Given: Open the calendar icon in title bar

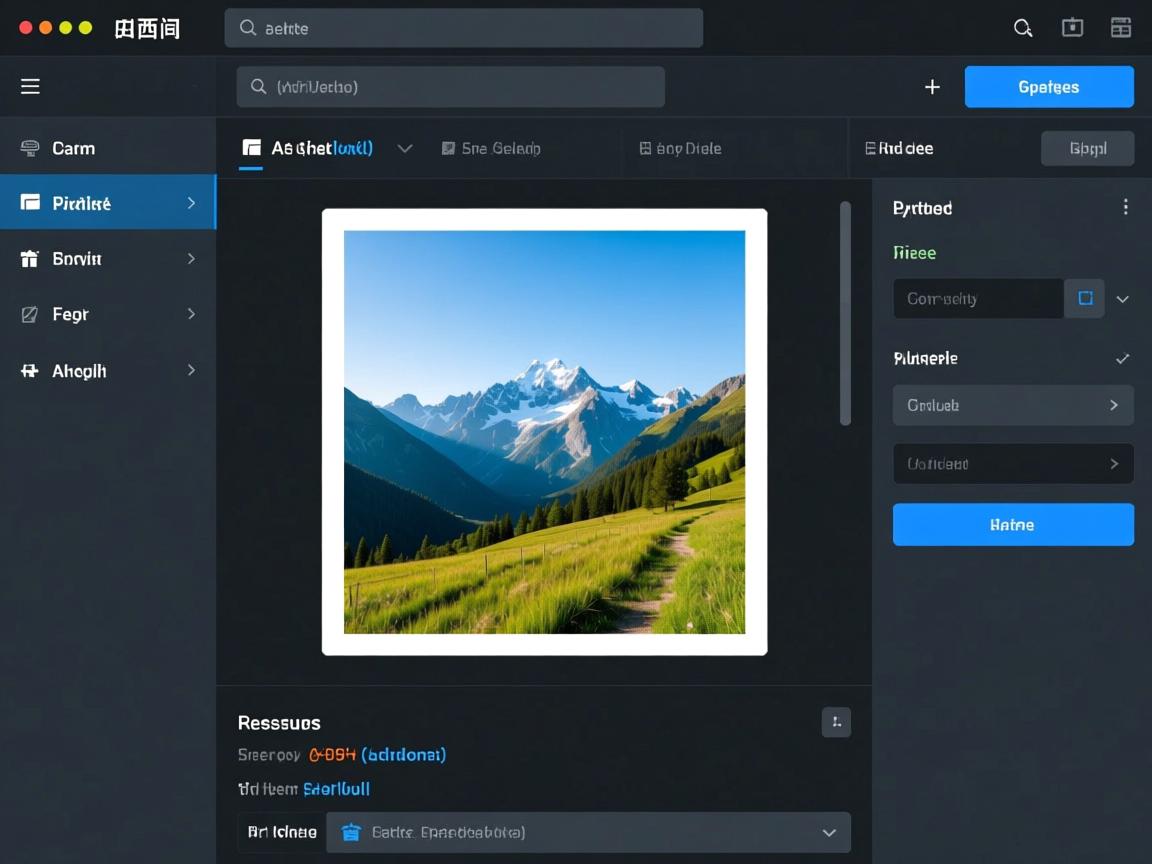Looking at the screenshot, I should (x=1072, y=28).
